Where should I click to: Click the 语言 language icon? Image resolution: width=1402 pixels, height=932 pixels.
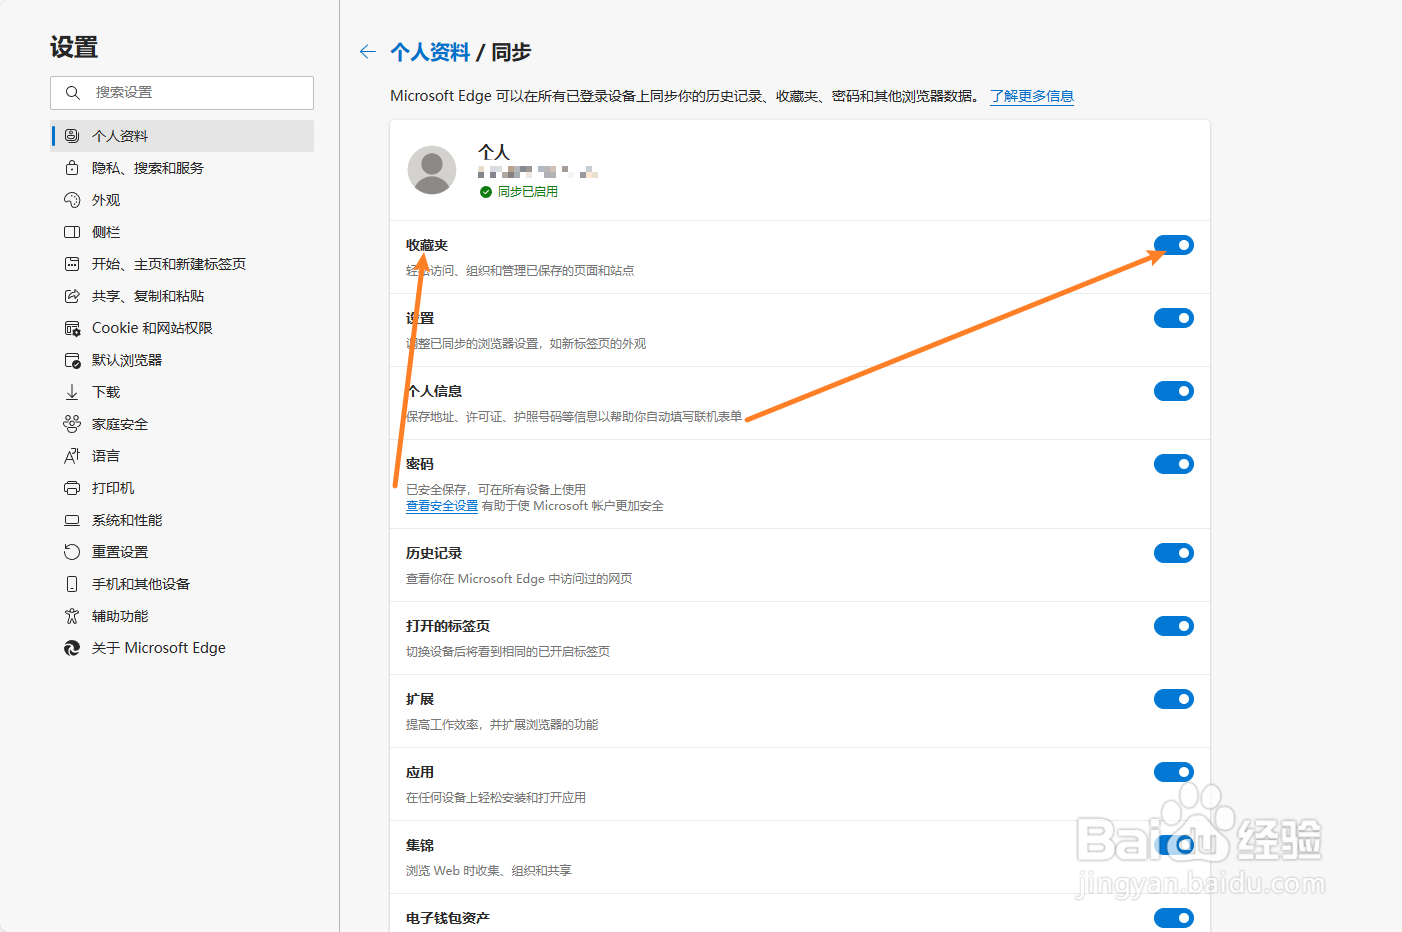click(72, 456)
